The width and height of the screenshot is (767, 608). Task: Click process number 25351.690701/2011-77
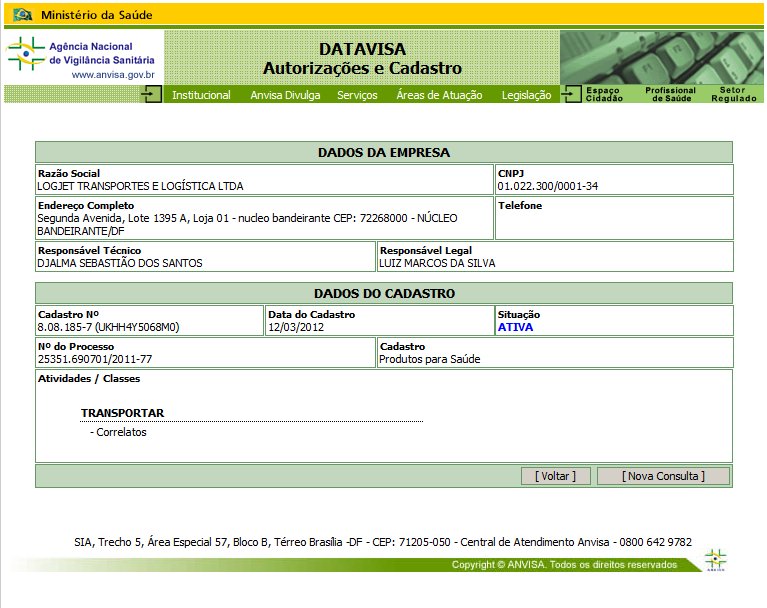(95, 359)
